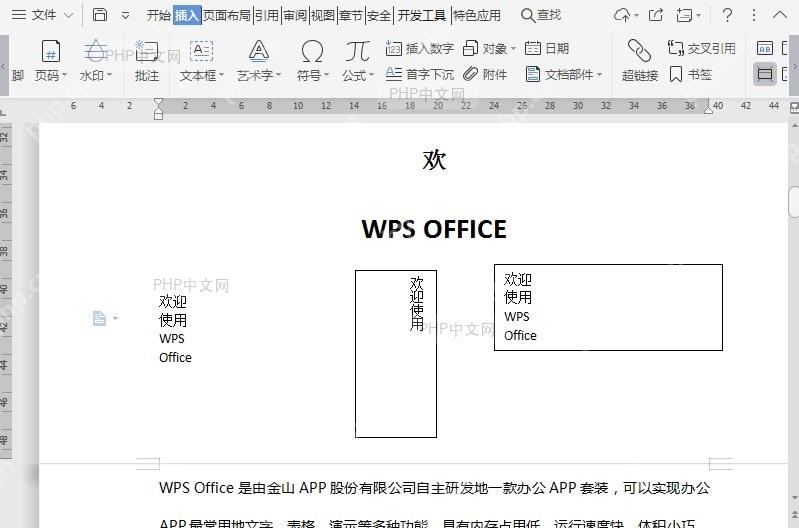Viewport: 799px width, 528px height.
Task: Expand the 文本框 dropdown arrow
Action: coord(221,75)
